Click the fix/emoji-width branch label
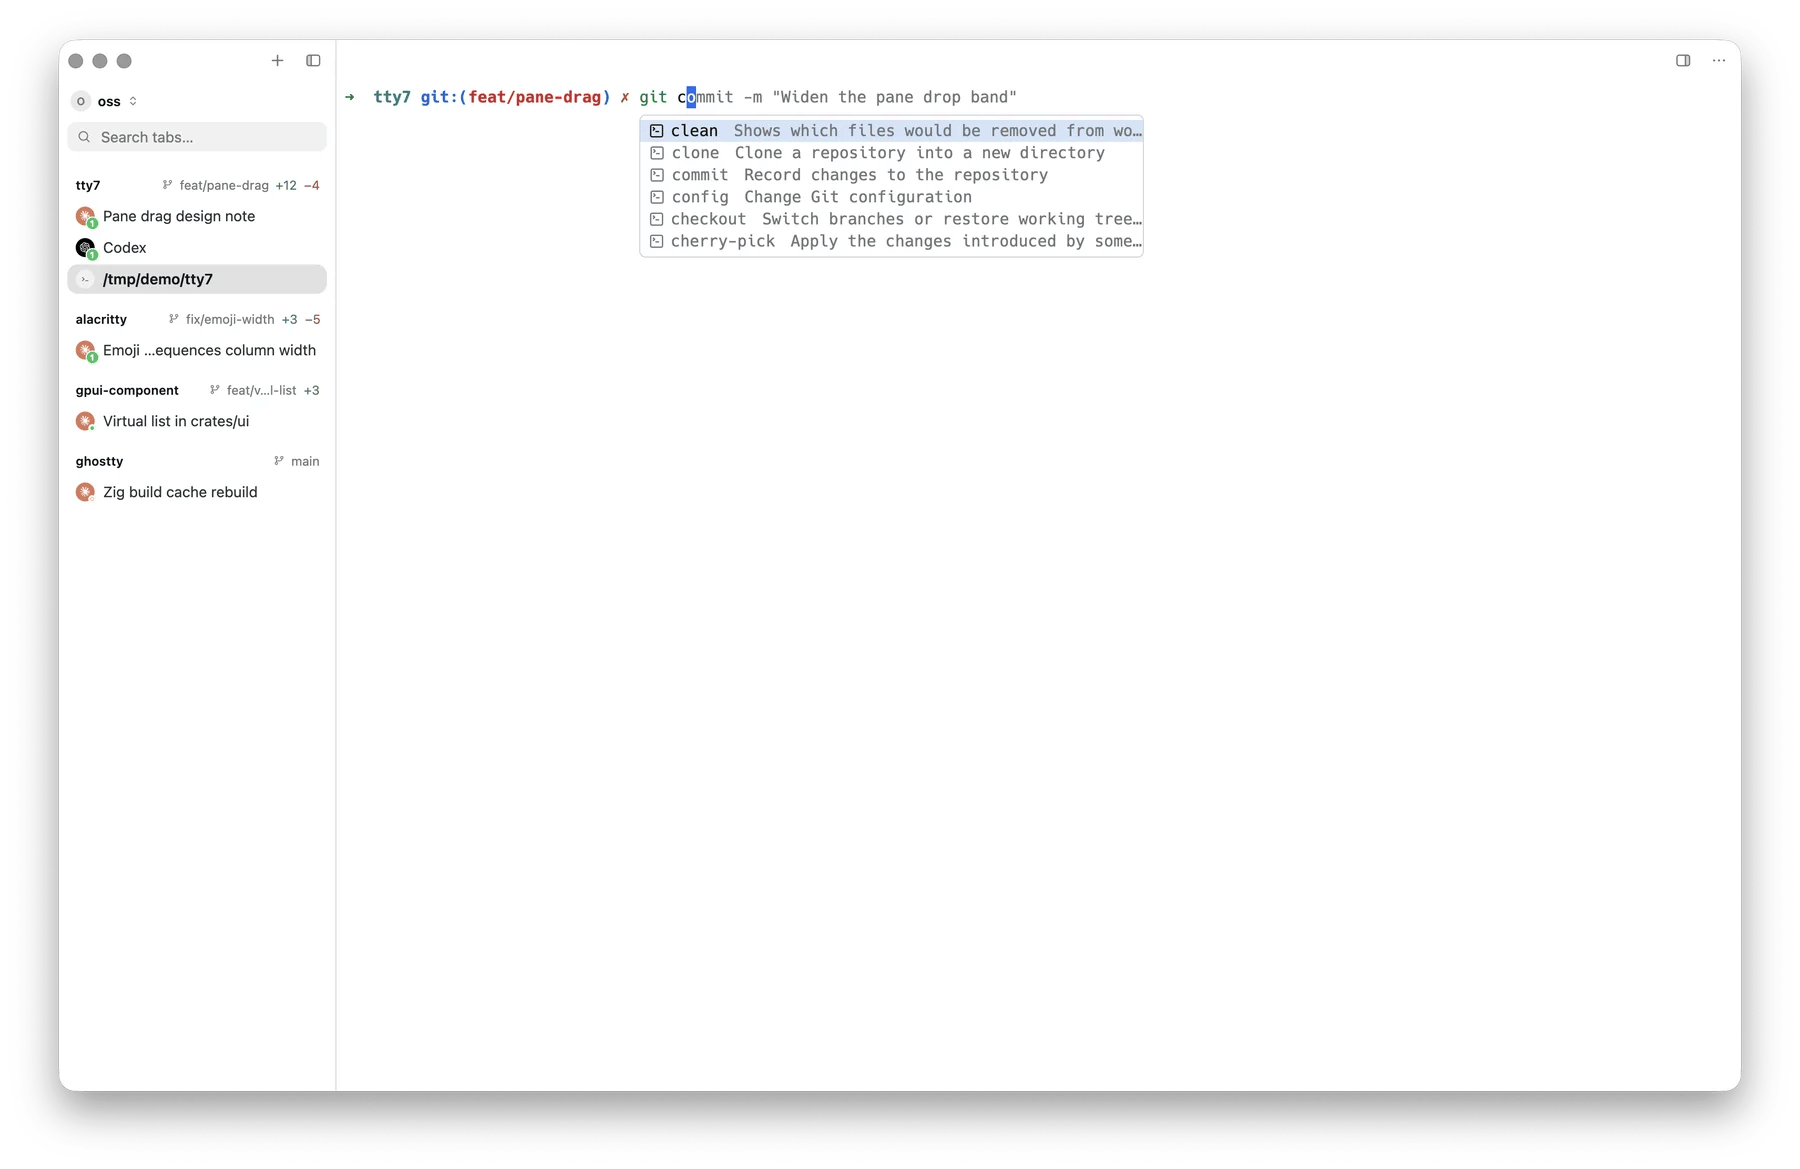Viewport: 1800px width, 1169px height. point(230,319)
